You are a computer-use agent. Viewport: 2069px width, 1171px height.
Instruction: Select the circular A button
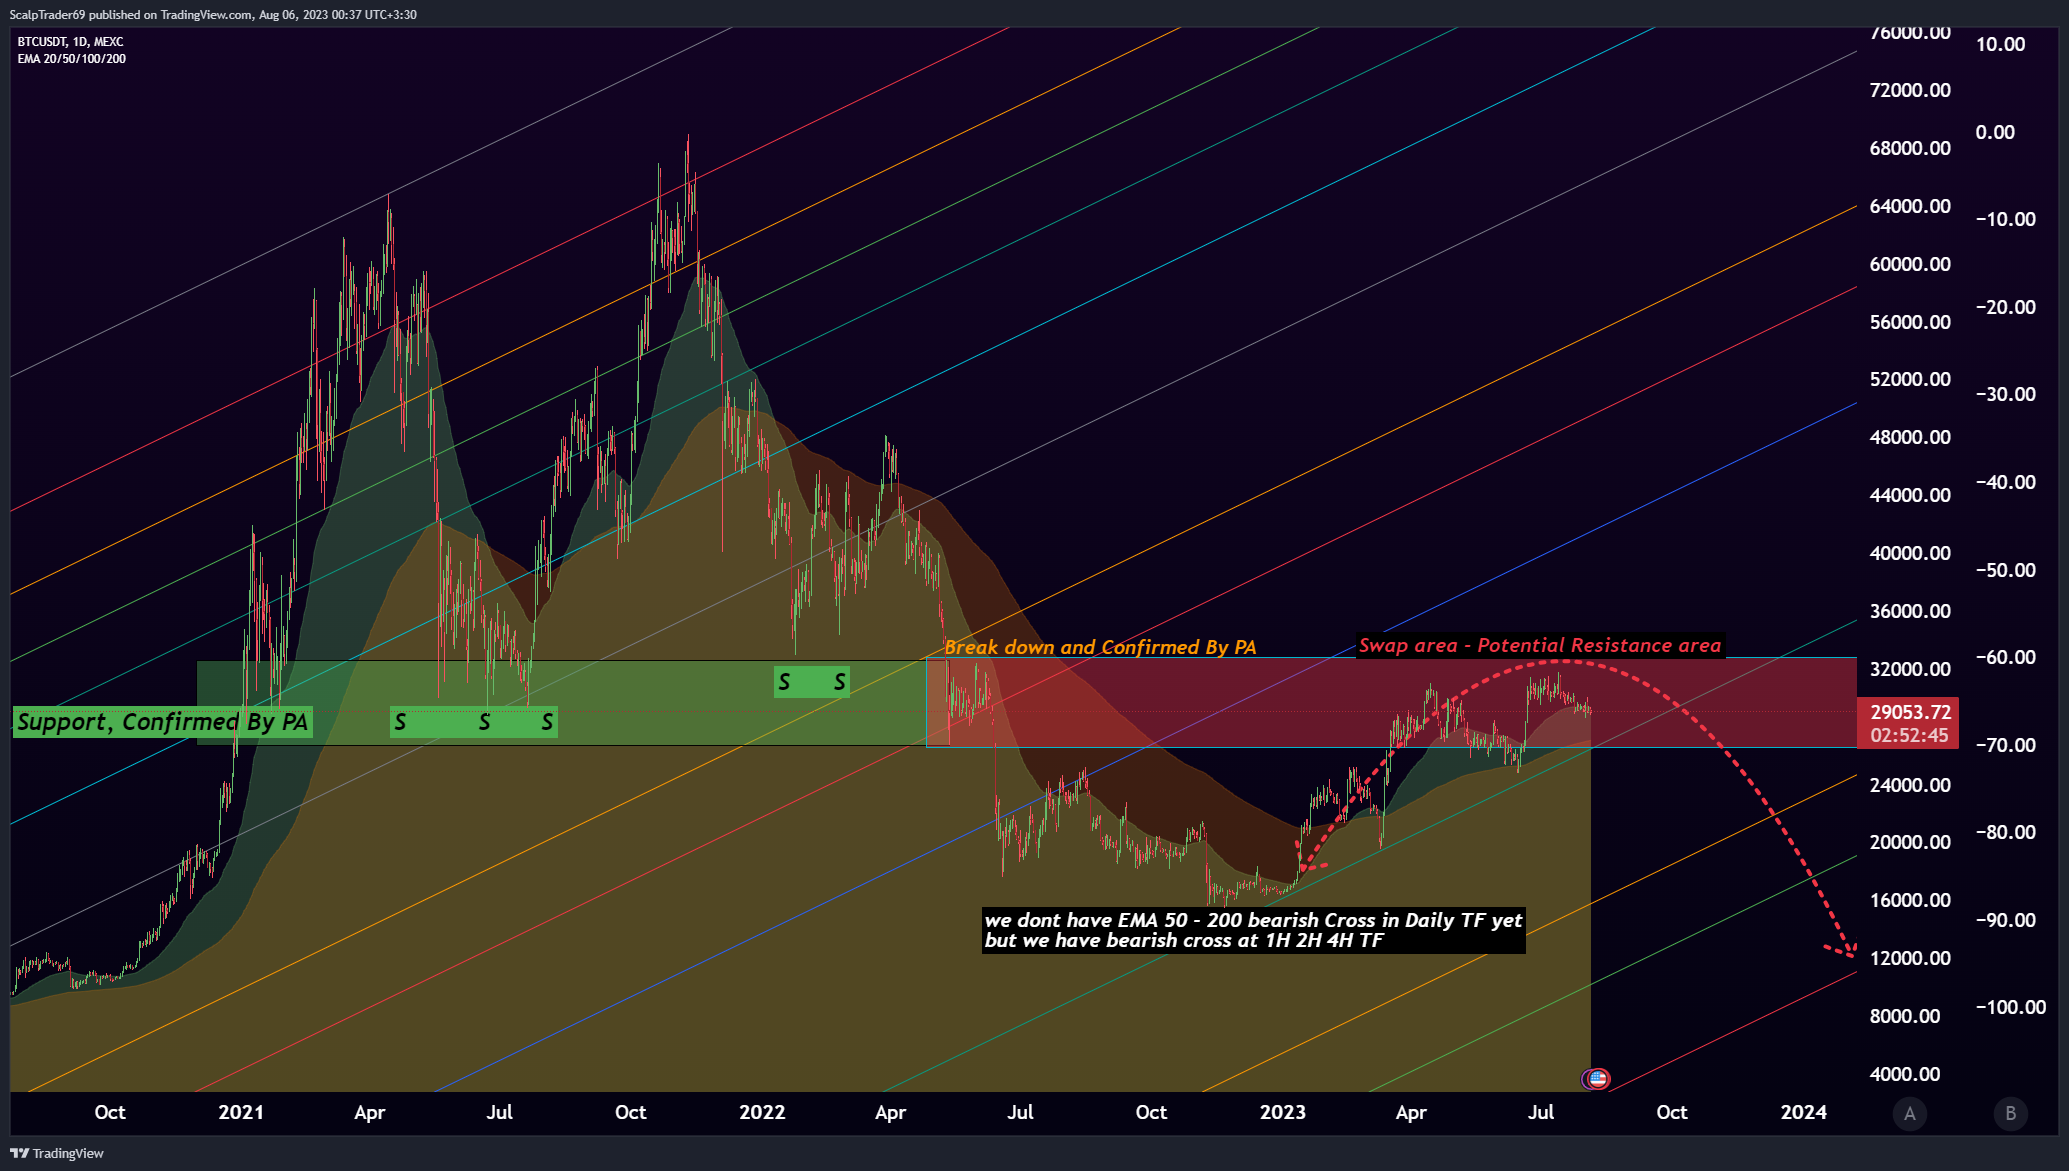pyautogui.click(x=1910, y=1113)
